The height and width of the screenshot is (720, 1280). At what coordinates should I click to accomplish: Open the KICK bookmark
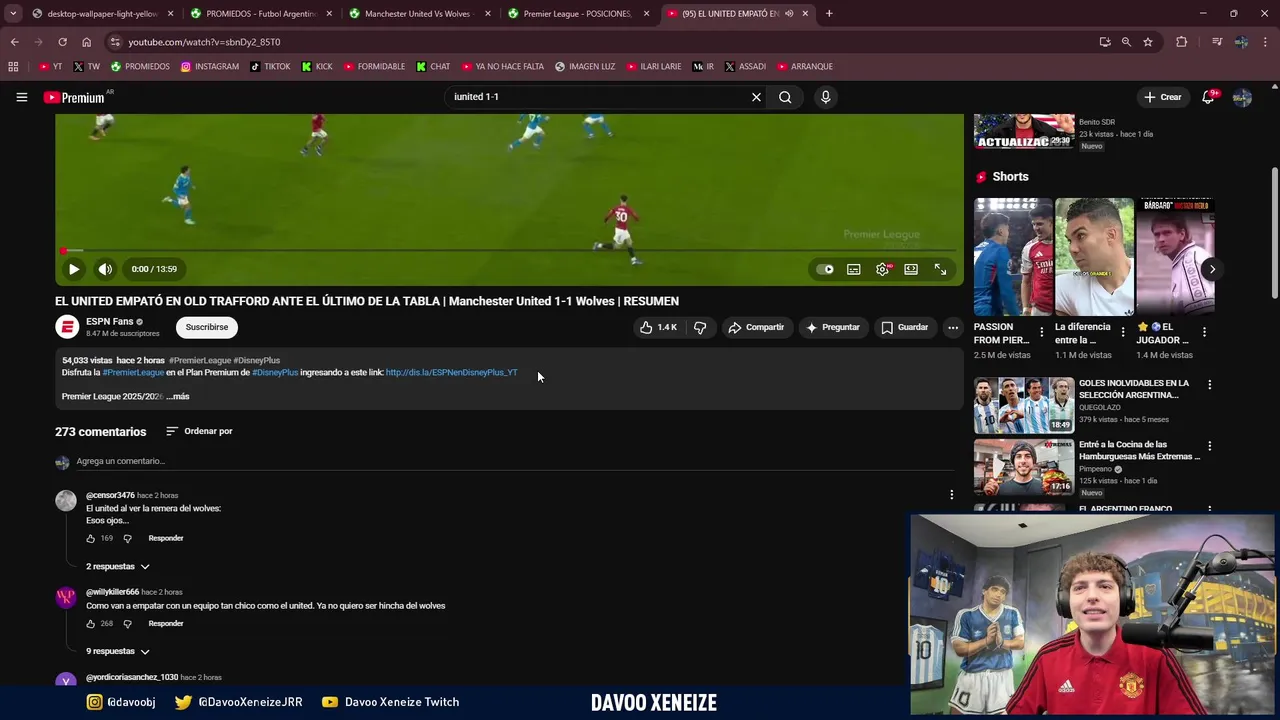(x=318, y=67)
